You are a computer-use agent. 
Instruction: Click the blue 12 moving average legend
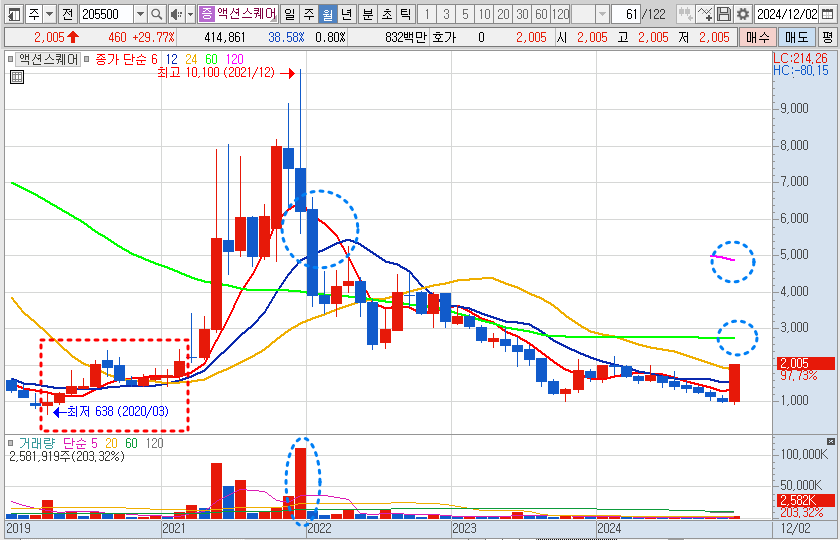point(171,59)
